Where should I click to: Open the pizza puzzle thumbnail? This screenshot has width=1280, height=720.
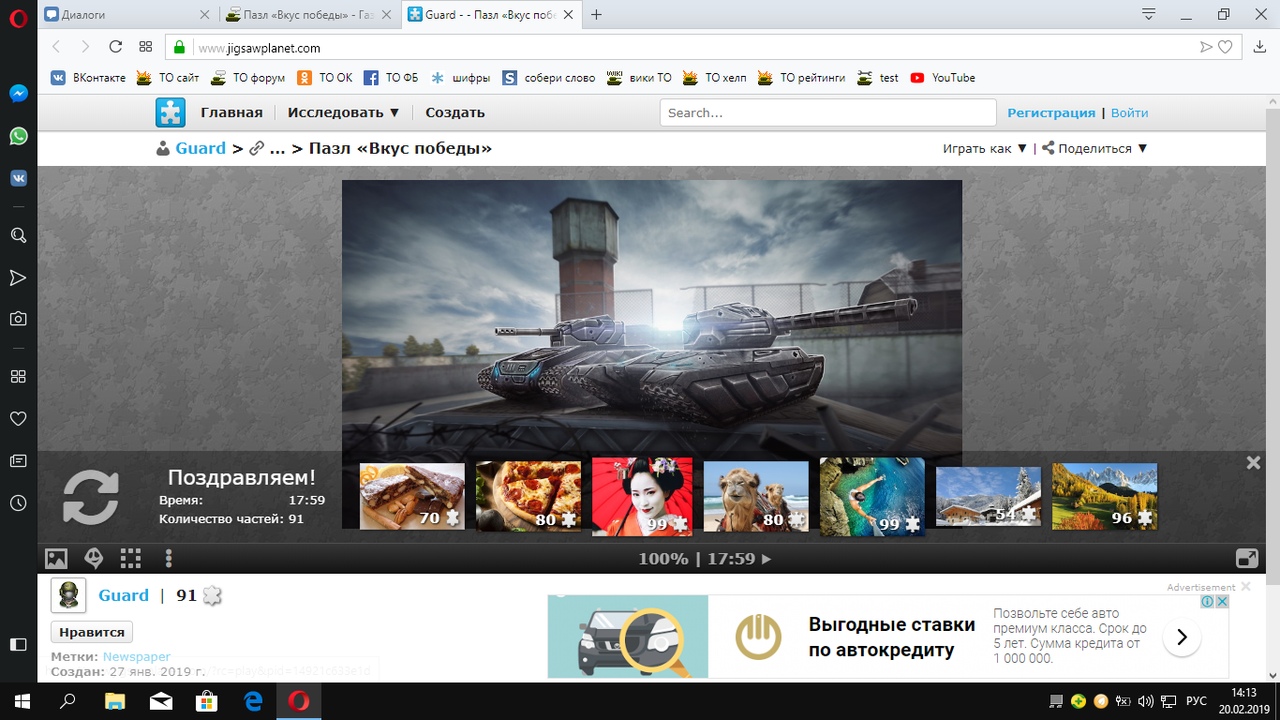tap(528, 496)
